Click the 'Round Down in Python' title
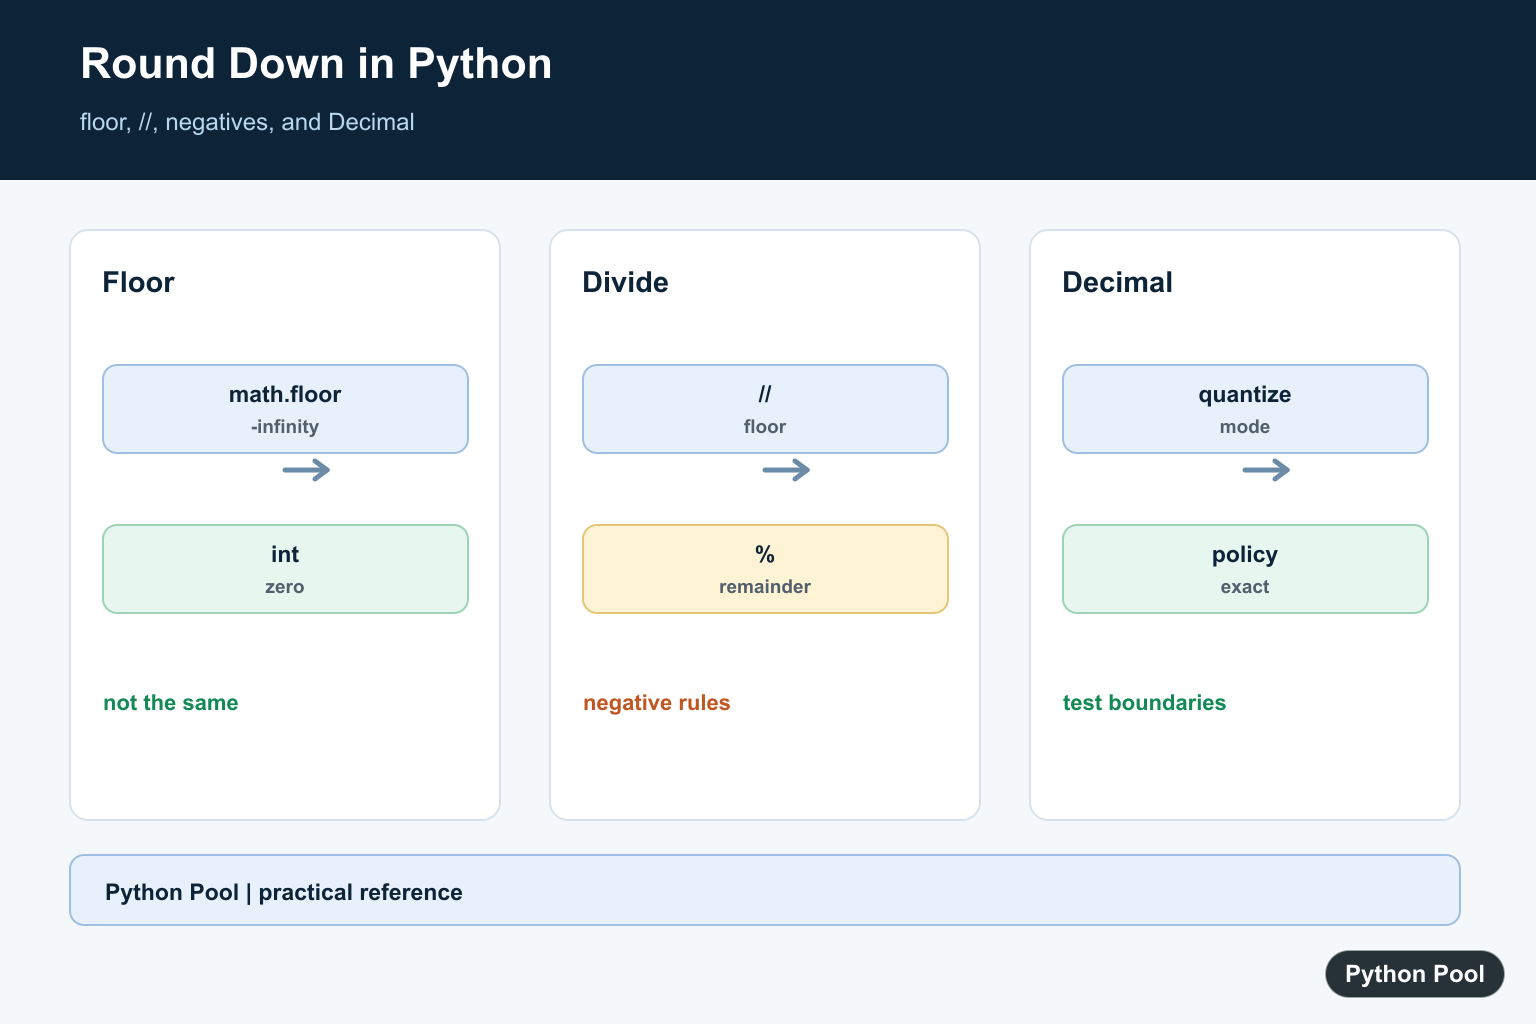The image size is (1536, 1024). pyautogui.click(x=316, y=64)
